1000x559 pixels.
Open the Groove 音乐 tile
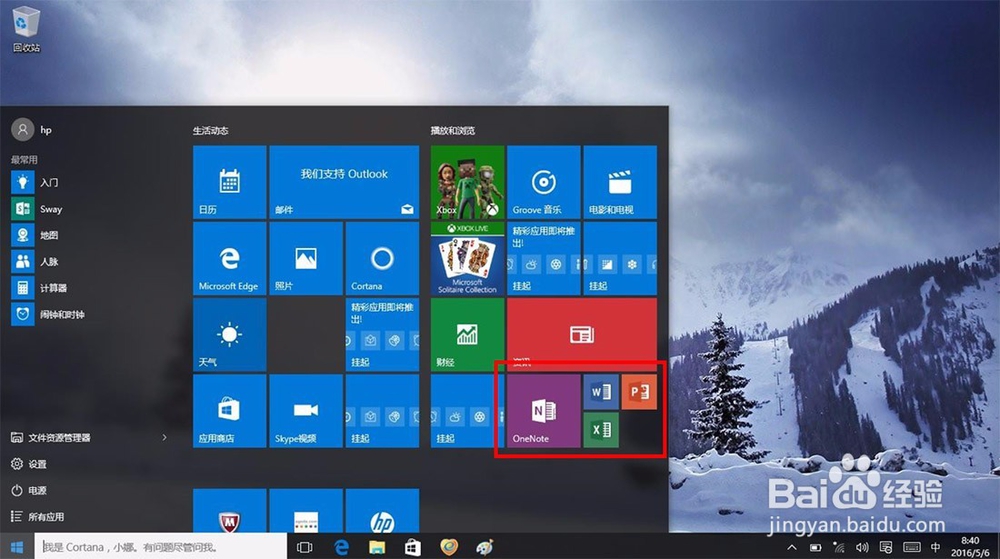click(x=543, y=182)
